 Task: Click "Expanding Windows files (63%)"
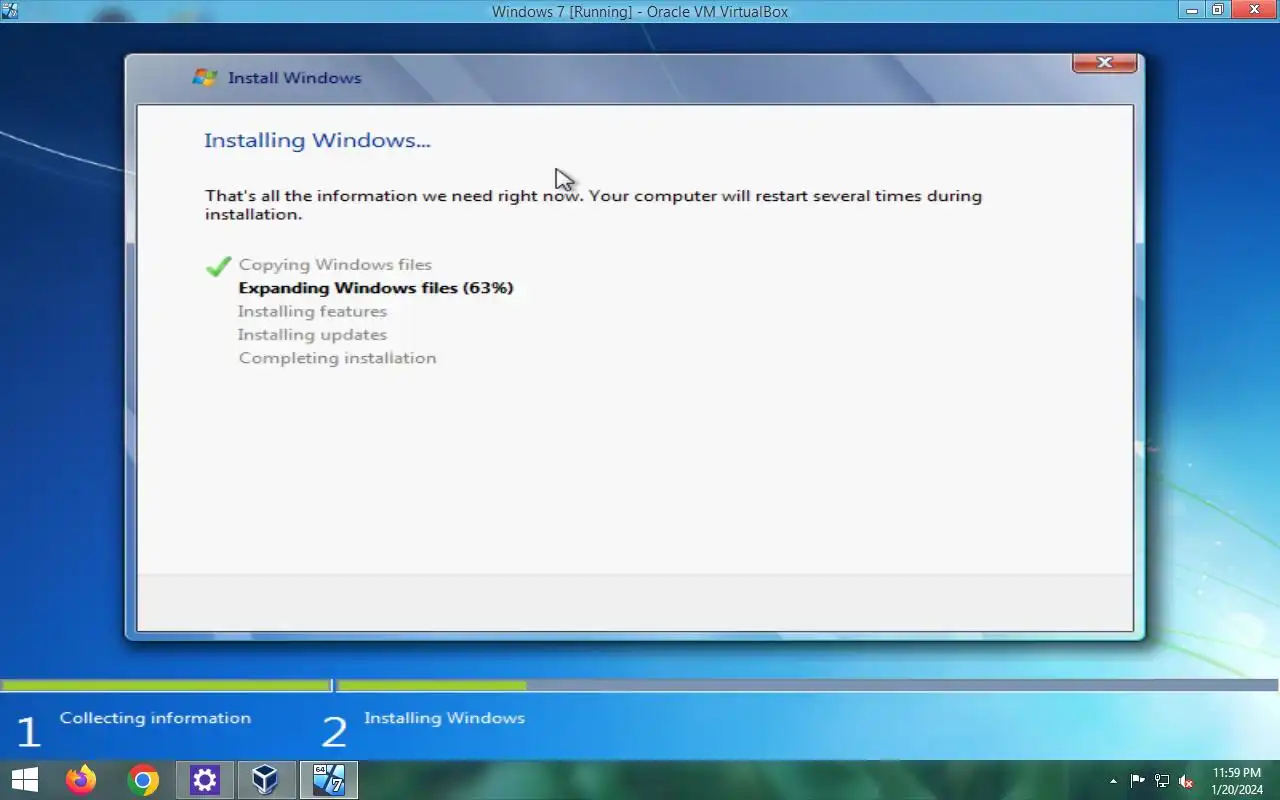(x=376, y=288)
